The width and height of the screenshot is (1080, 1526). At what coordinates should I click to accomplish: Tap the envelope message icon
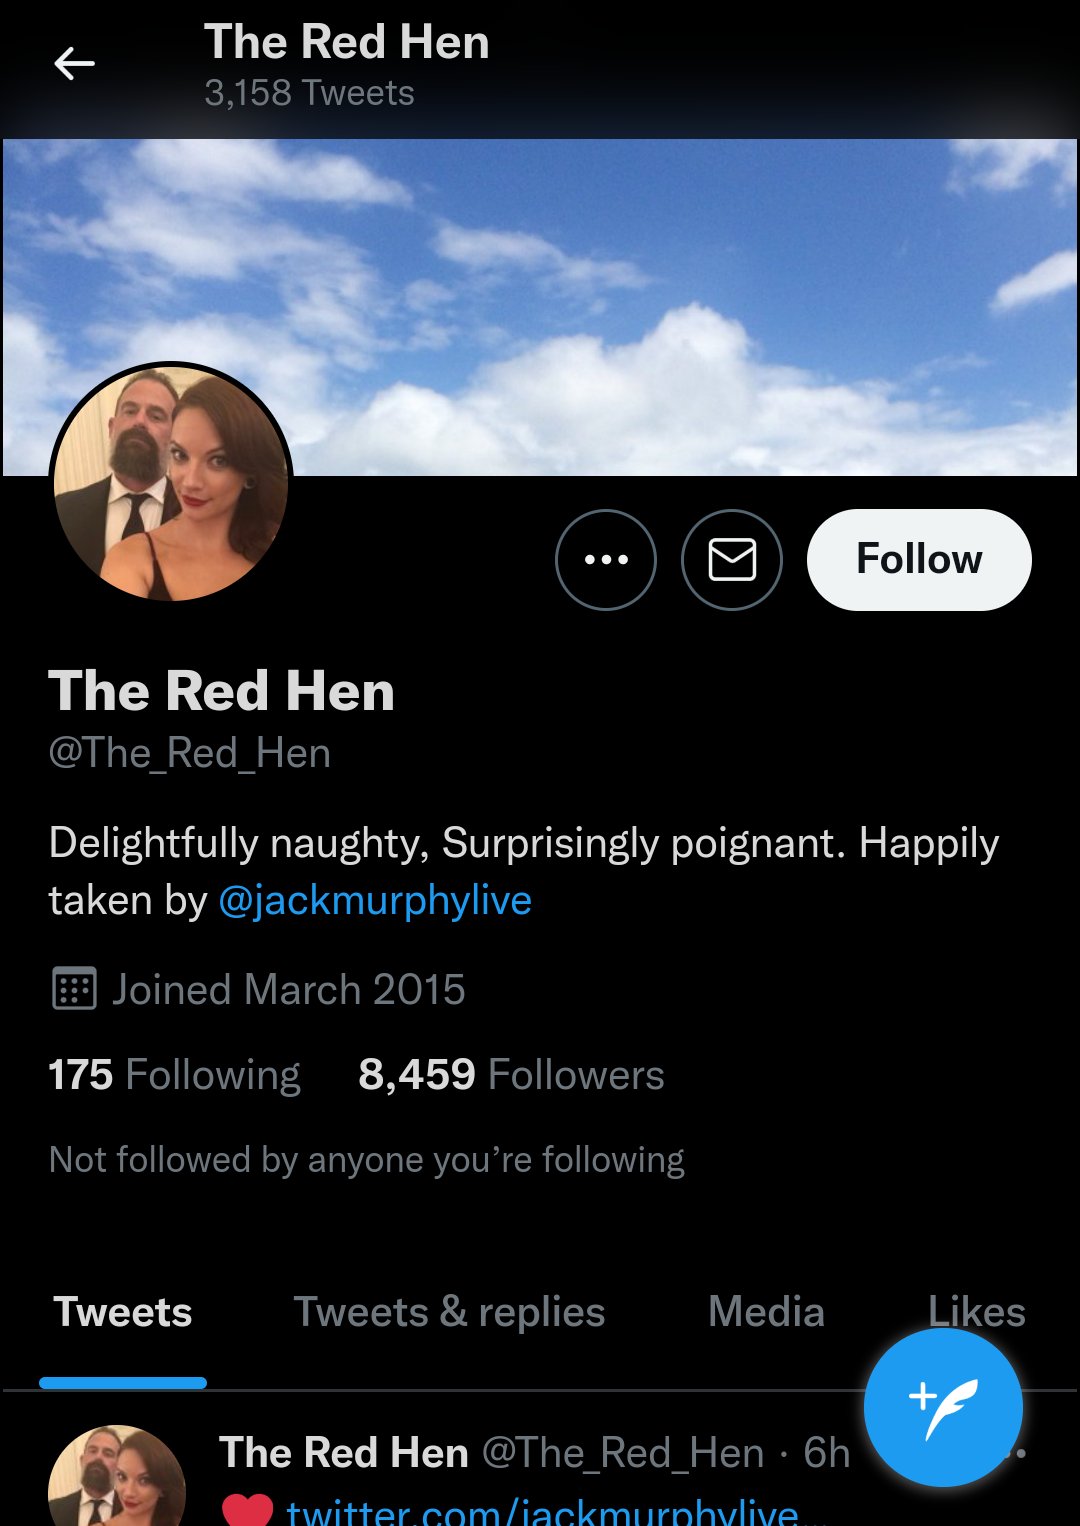(732, 560)
